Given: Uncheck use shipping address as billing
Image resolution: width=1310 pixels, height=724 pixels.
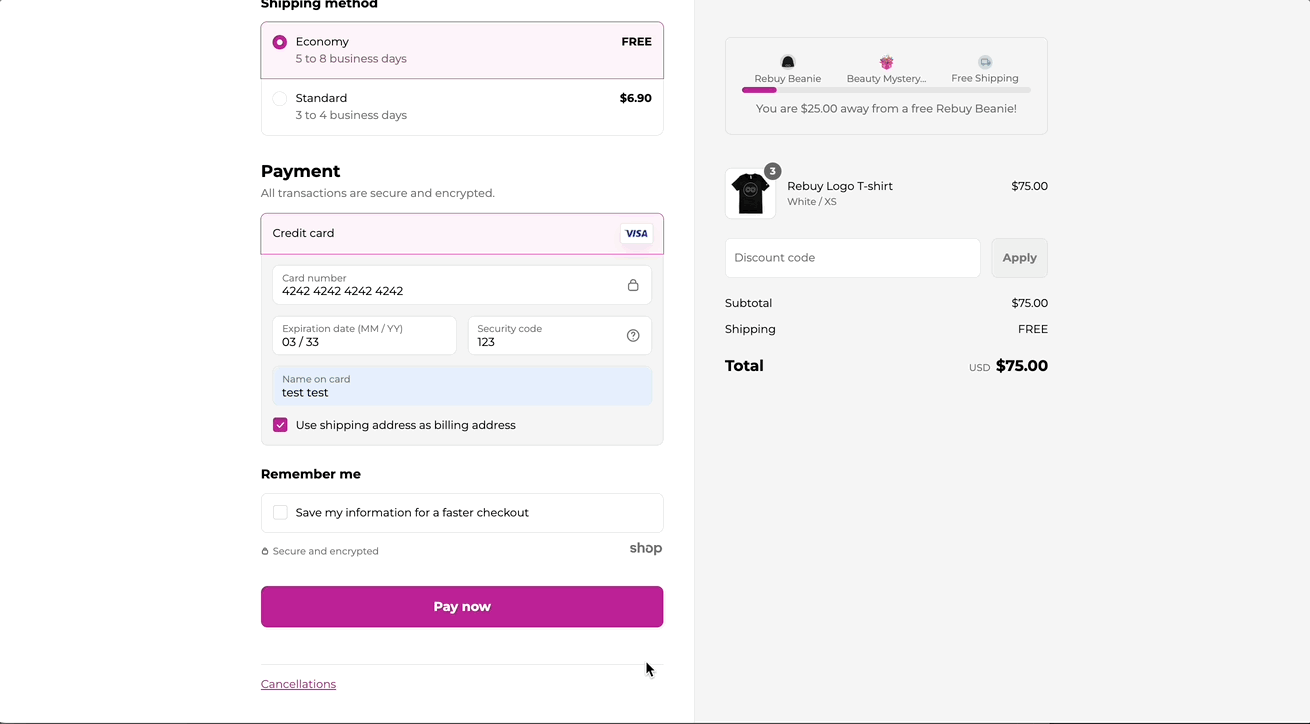Looking at the screenshot, I should (x=281, y=425).
